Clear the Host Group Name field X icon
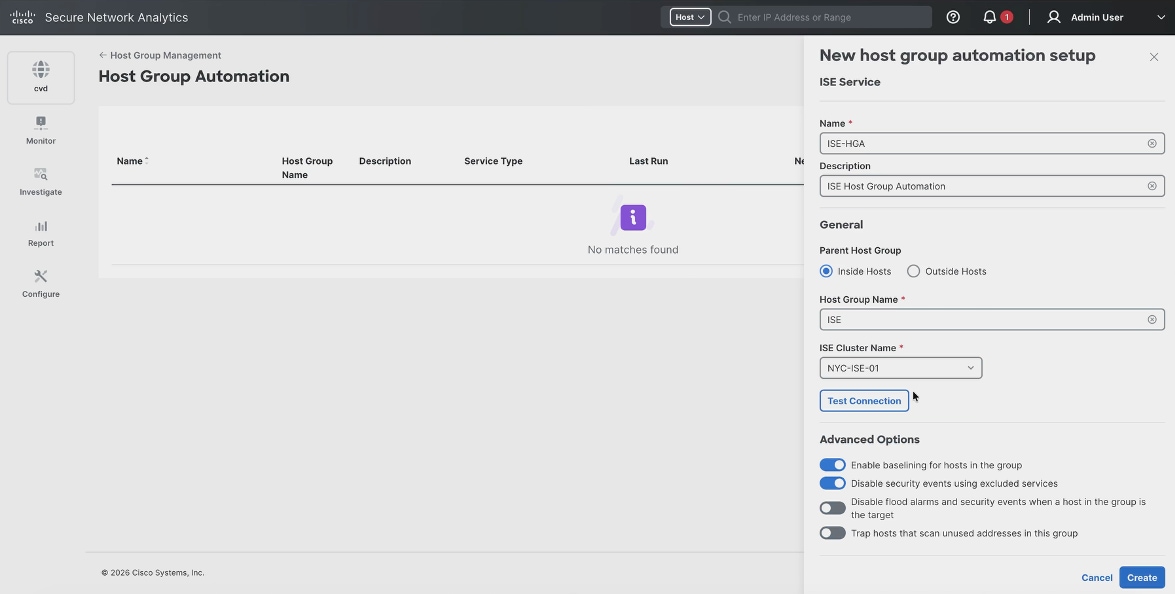Viewport: 1175px width, 594px height. [x=1152, y=320]
